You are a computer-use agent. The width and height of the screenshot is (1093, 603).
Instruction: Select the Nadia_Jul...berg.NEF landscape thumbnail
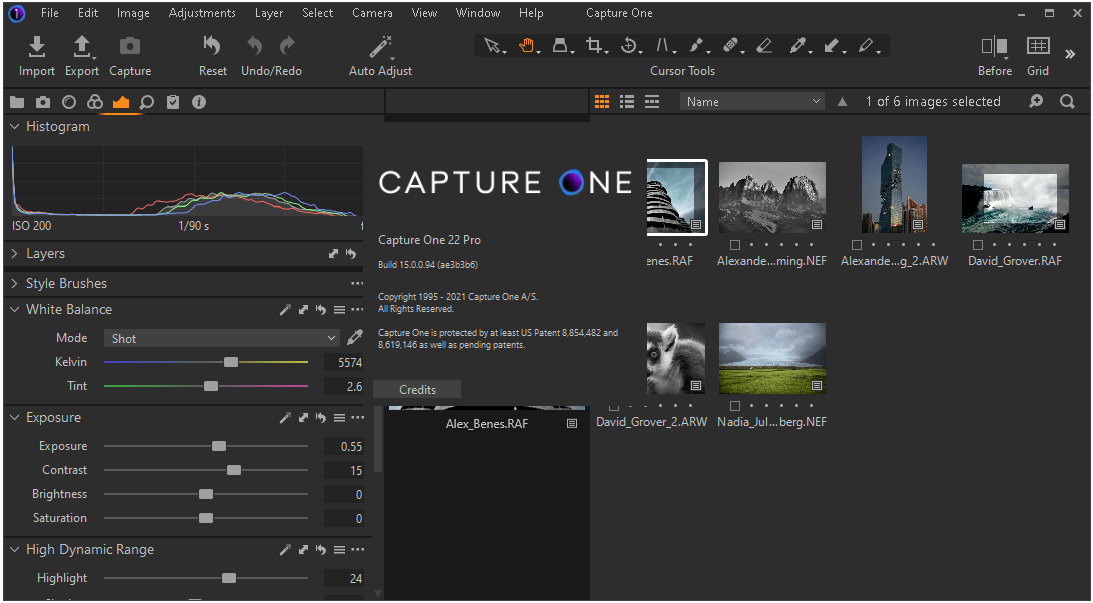[x=771, y=358]
